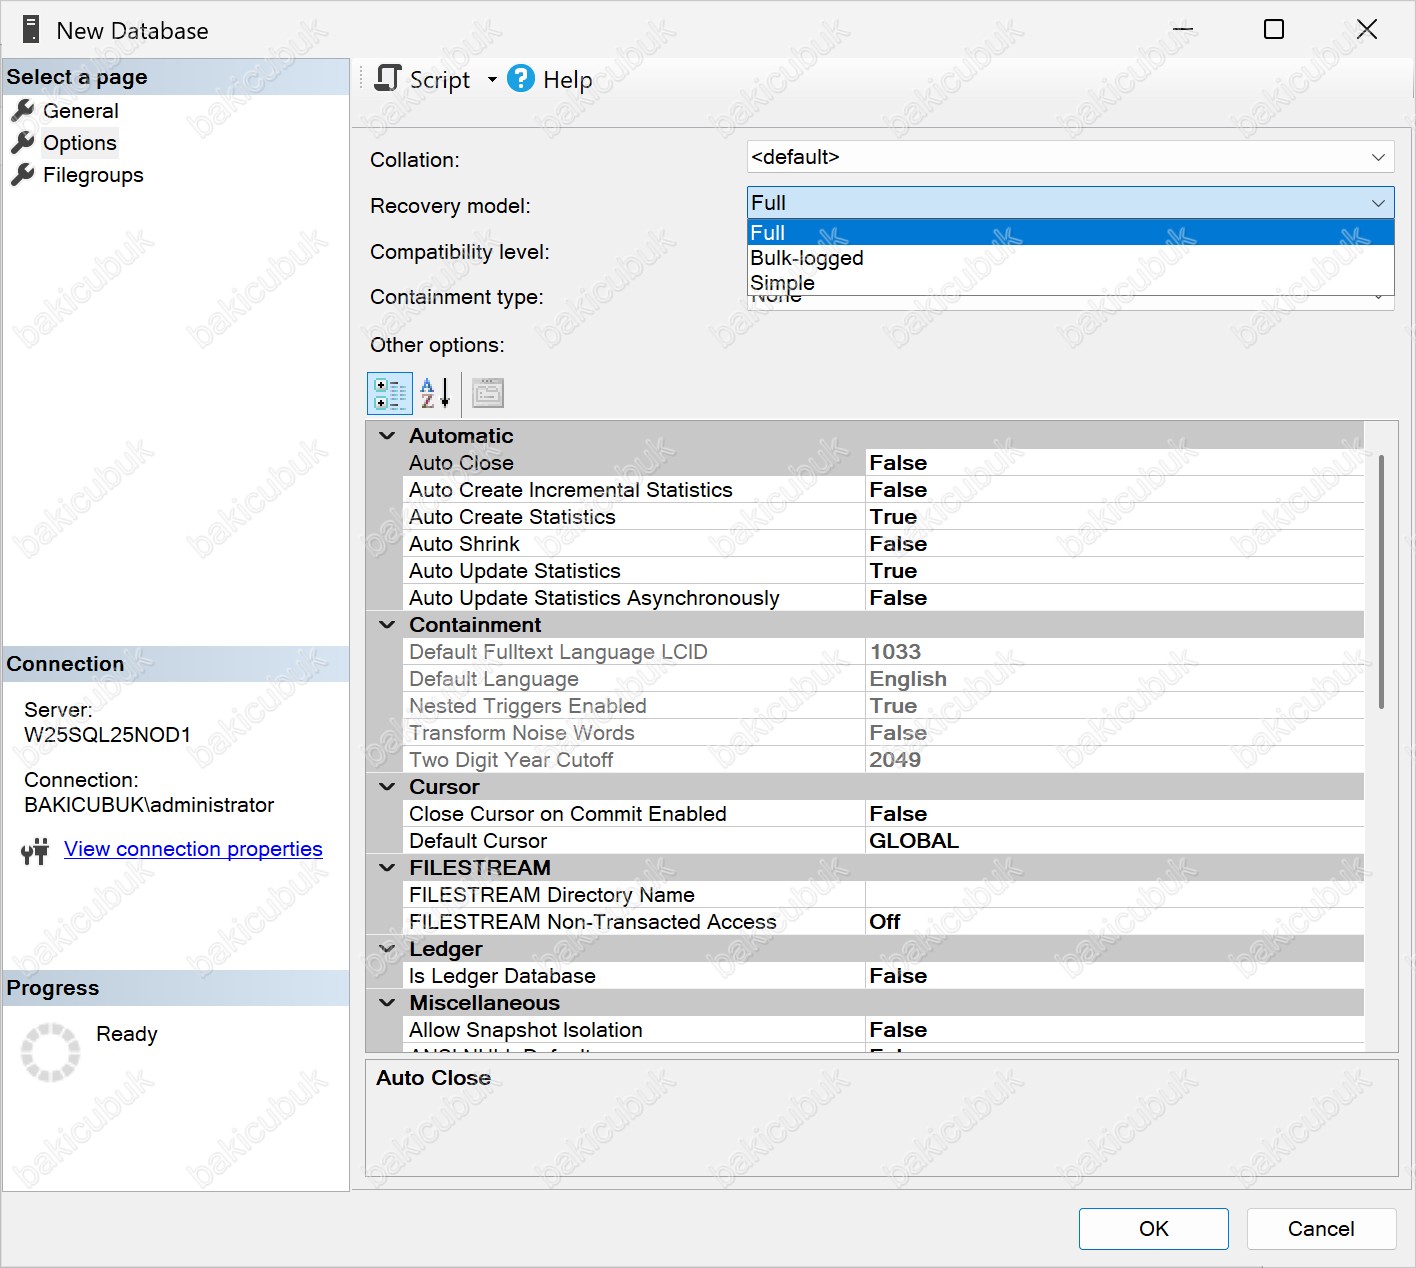Choose Bulk-logged recovery model

806,258
